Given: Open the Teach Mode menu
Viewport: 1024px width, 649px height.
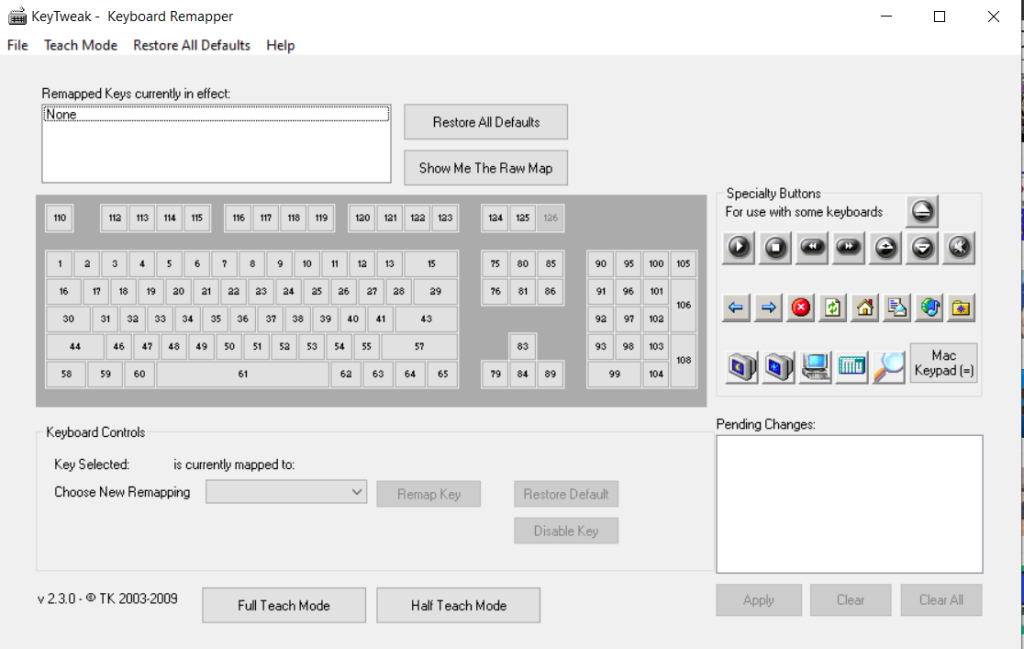Looking at the screenshot, I should pyautogui.click(x=80, y=45).
